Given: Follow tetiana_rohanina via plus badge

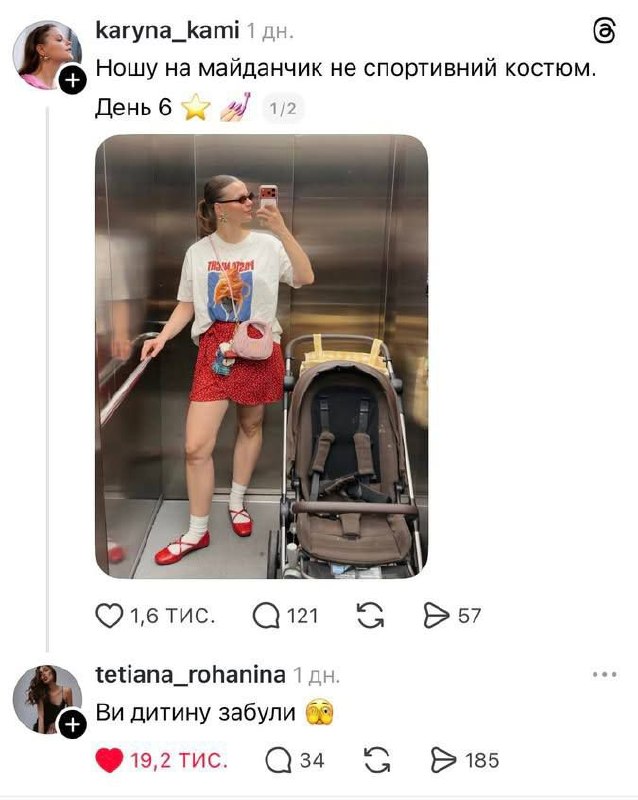Looking at the screenshot, I should 73,724.
